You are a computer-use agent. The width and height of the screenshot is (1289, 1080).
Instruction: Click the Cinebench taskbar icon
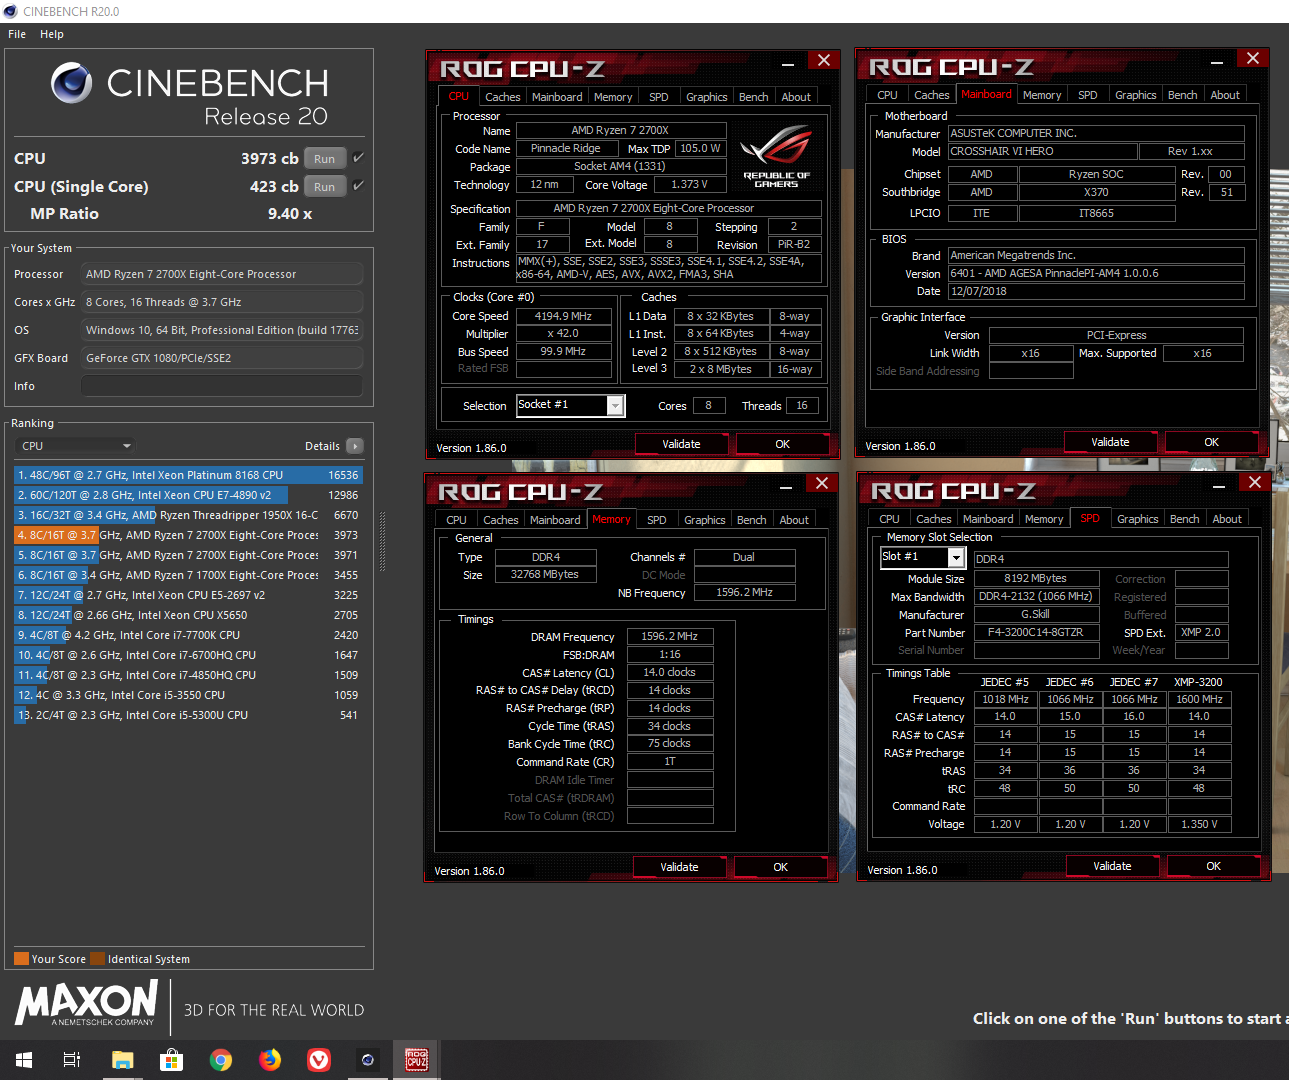(367, 1060)
